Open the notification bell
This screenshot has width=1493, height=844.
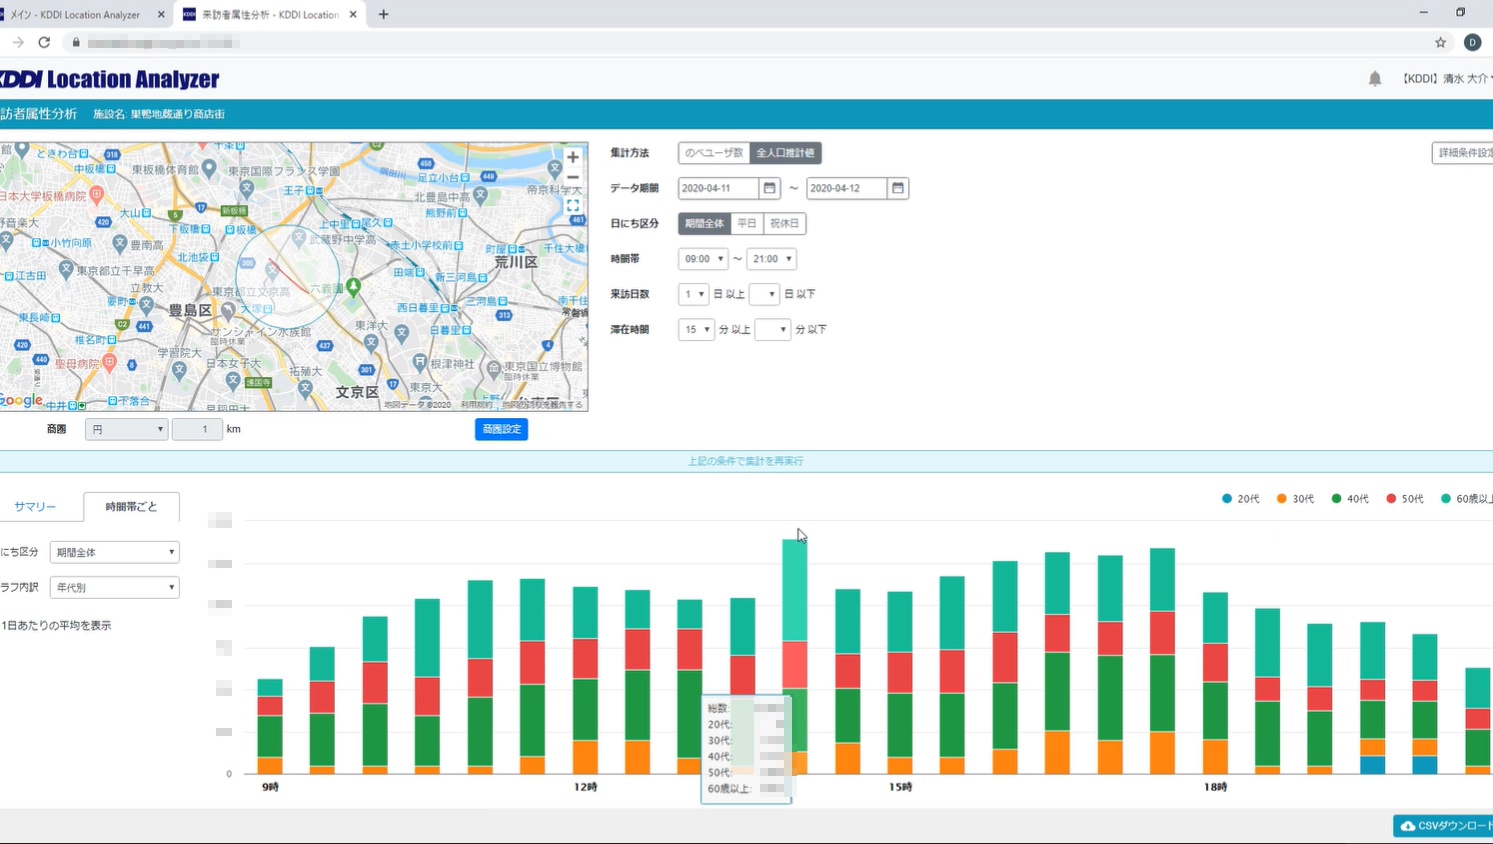[x=1375, y=79]
